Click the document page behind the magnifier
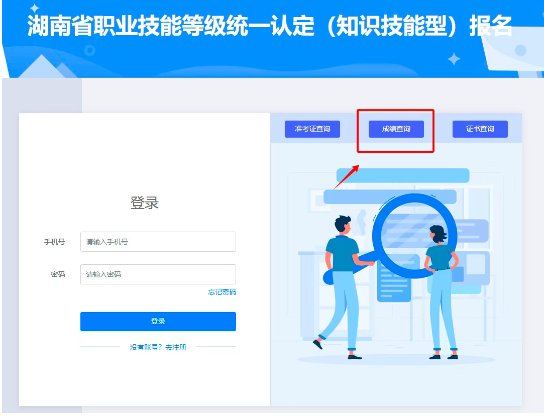 397,278
